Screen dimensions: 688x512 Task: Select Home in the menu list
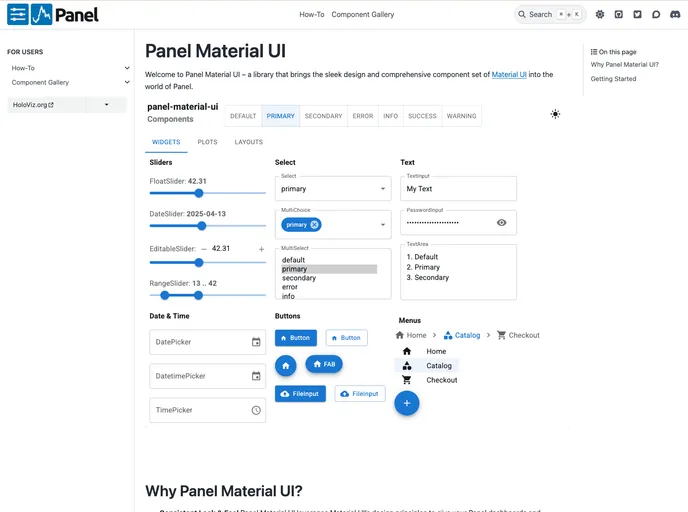pyautogui.click(x=426, y=351)
